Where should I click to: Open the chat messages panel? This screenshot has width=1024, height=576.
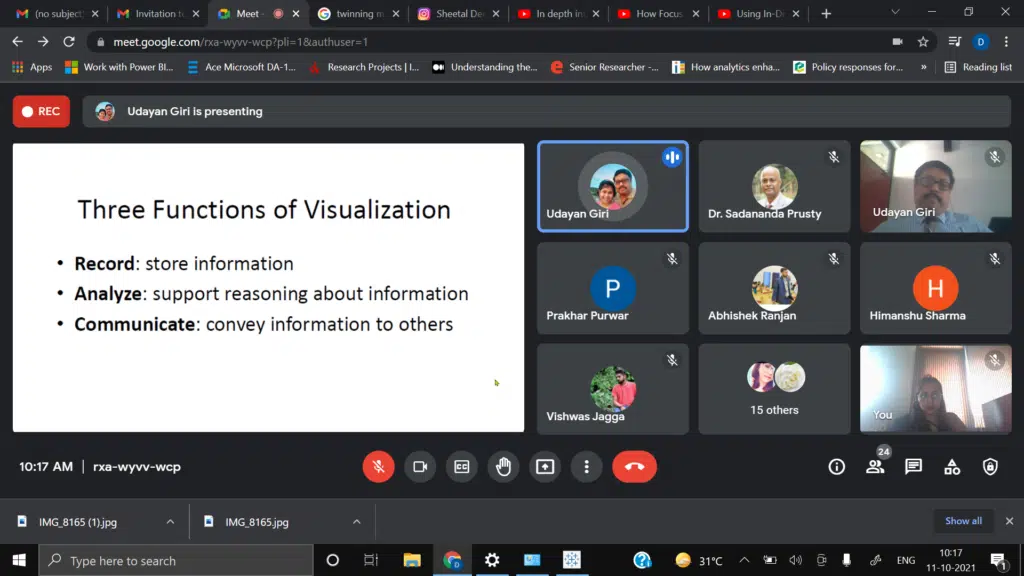point(913,467)
